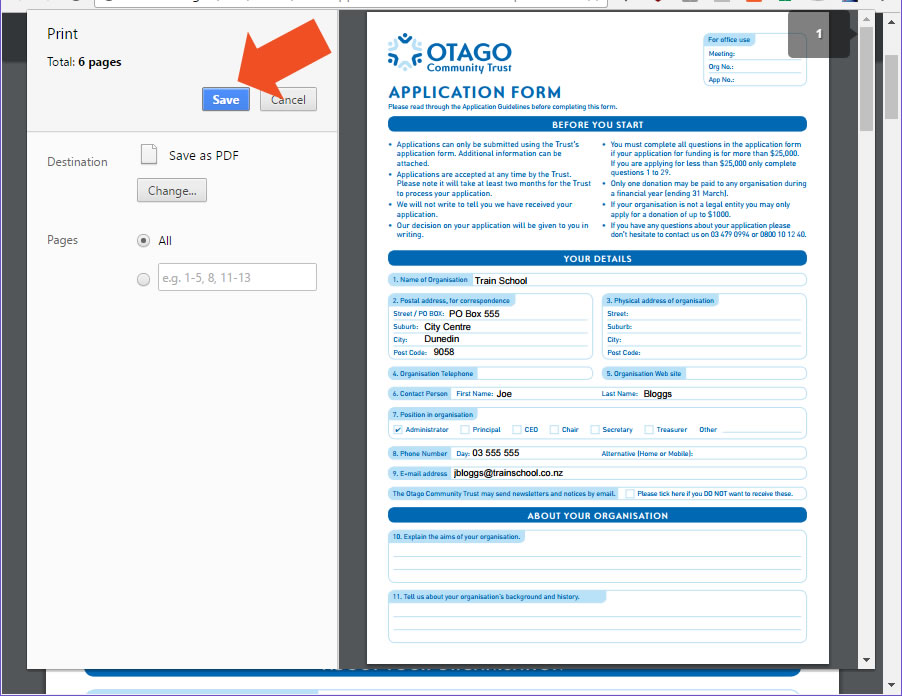The height and width of the screenshot is (696, 902).
Task: Select the custom page range radio button
Action: pos(143,277)
